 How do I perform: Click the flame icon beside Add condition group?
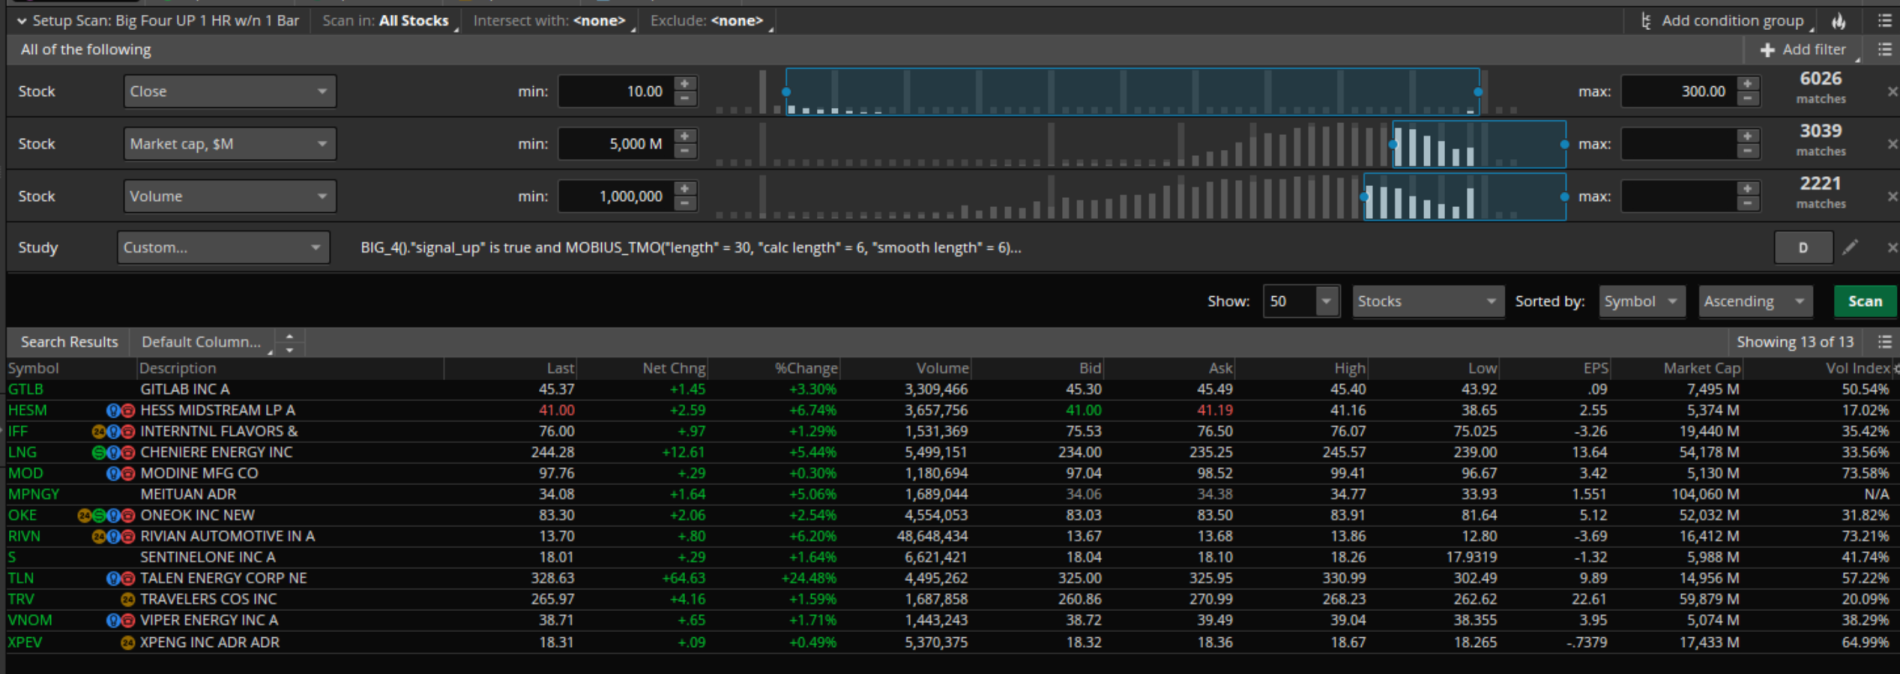pyautogui.click(x=1839, y=21)
